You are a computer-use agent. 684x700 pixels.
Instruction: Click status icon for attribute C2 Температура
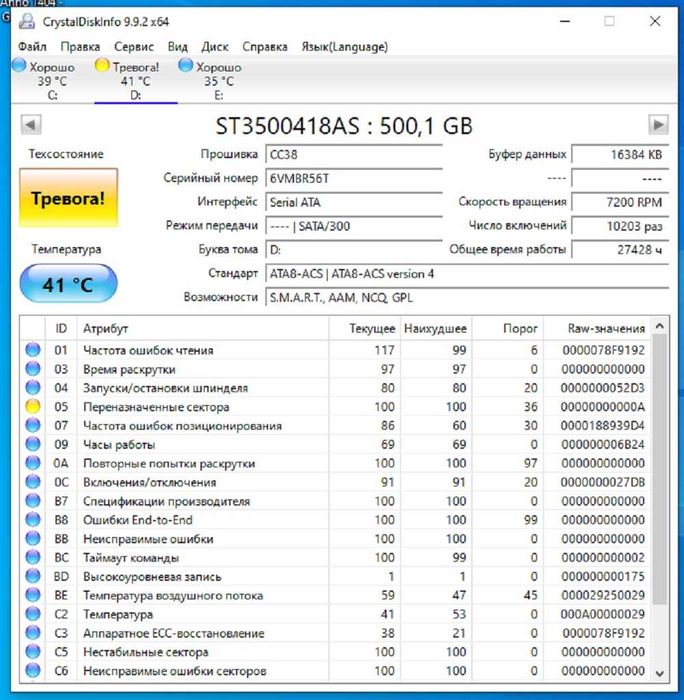(33, 614)
